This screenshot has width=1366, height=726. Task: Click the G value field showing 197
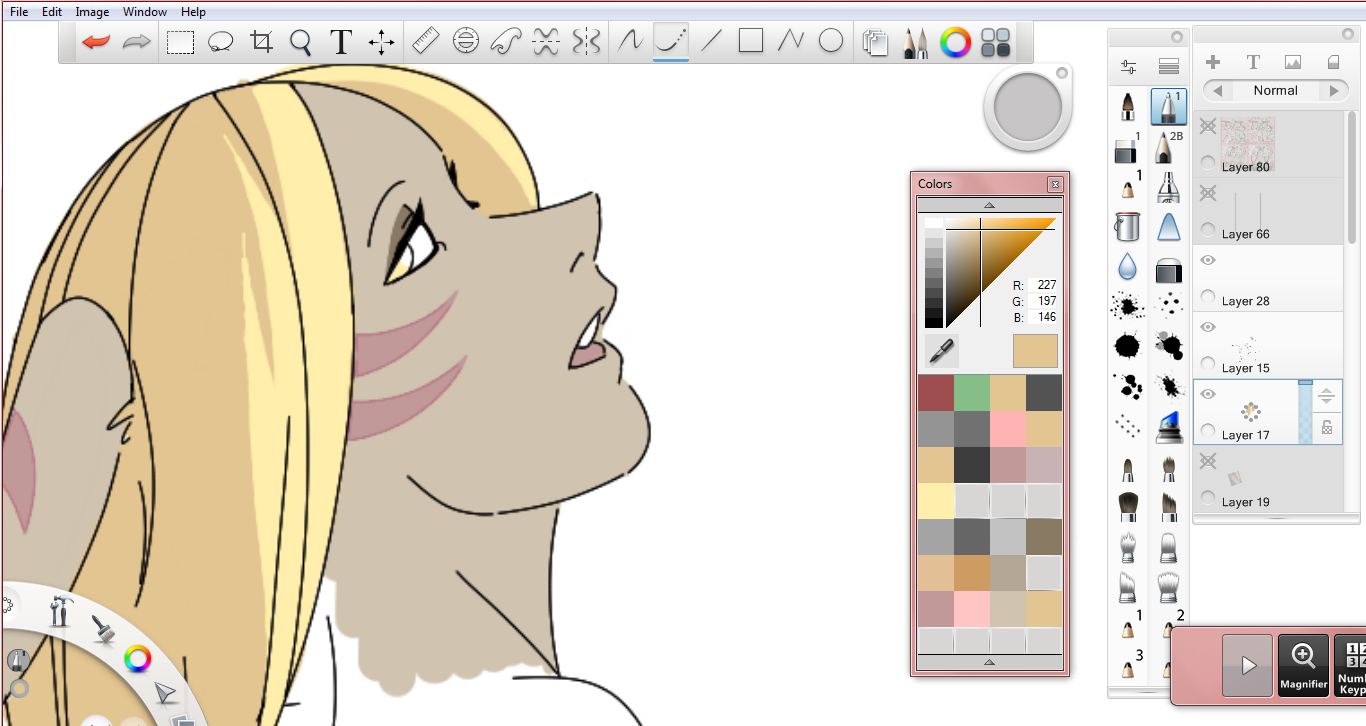click(1043, 301)
